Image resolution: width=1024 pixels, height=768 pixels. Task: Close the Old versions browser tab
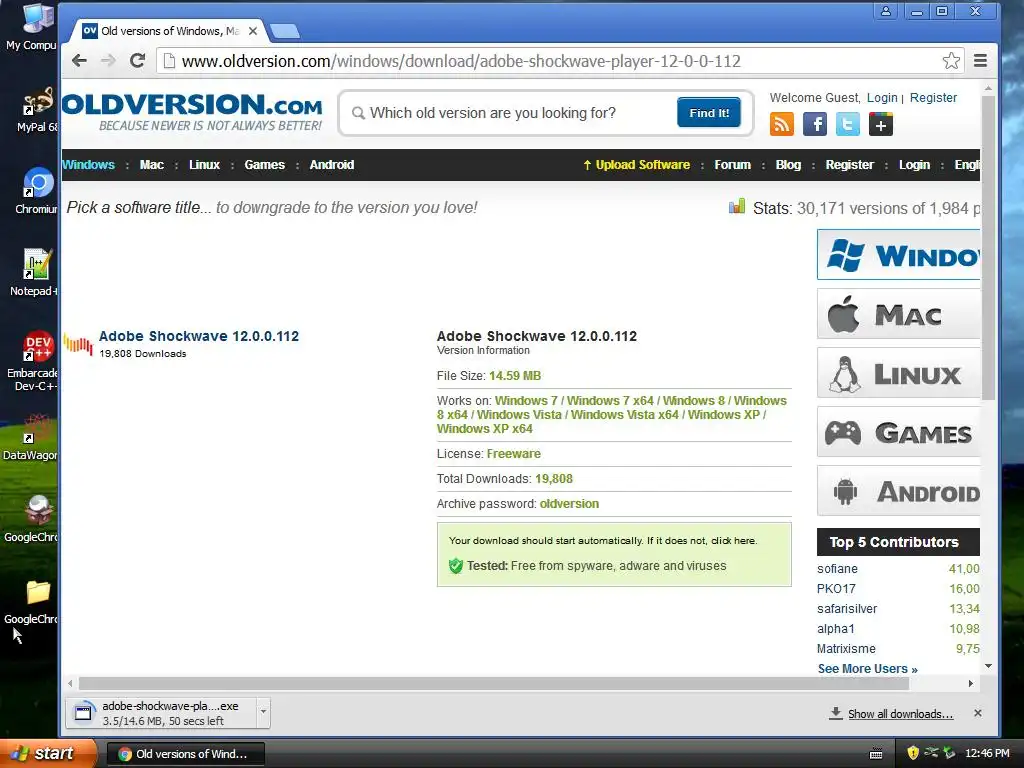pyautogui.click(x=253, y=31)
